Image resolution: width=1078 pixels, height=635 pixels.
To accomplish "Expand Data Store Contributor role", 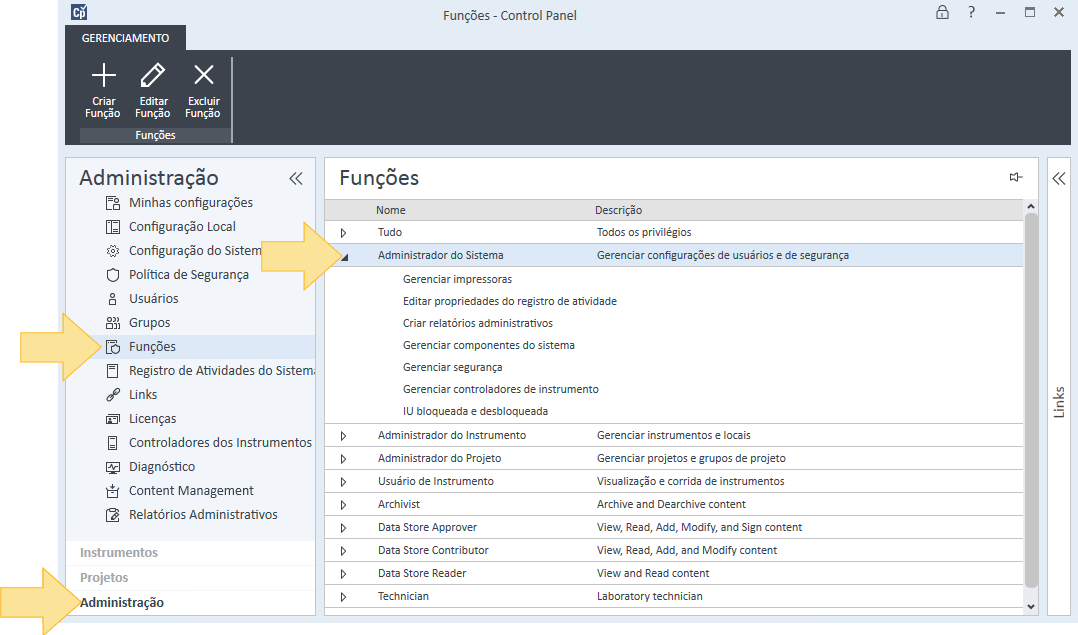I will click(x=343, y=551).
